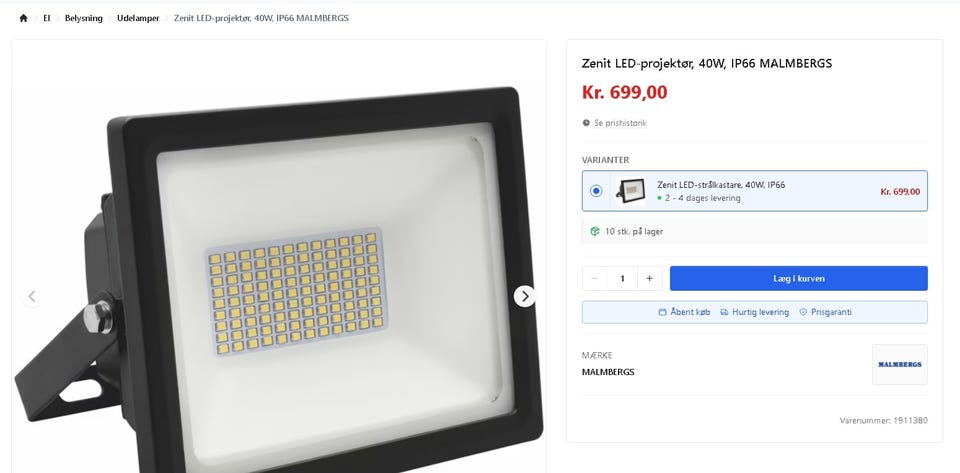Click Prisgaranti shield icon
The width and height of the screenshot is (960, 473).
802,312
